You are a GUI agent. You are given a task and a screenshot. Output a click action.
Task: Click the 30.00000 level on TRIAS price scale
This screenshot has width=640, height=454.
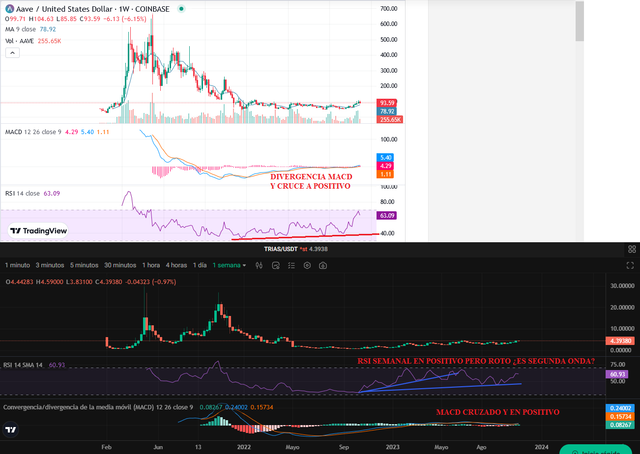pos(622,286)
